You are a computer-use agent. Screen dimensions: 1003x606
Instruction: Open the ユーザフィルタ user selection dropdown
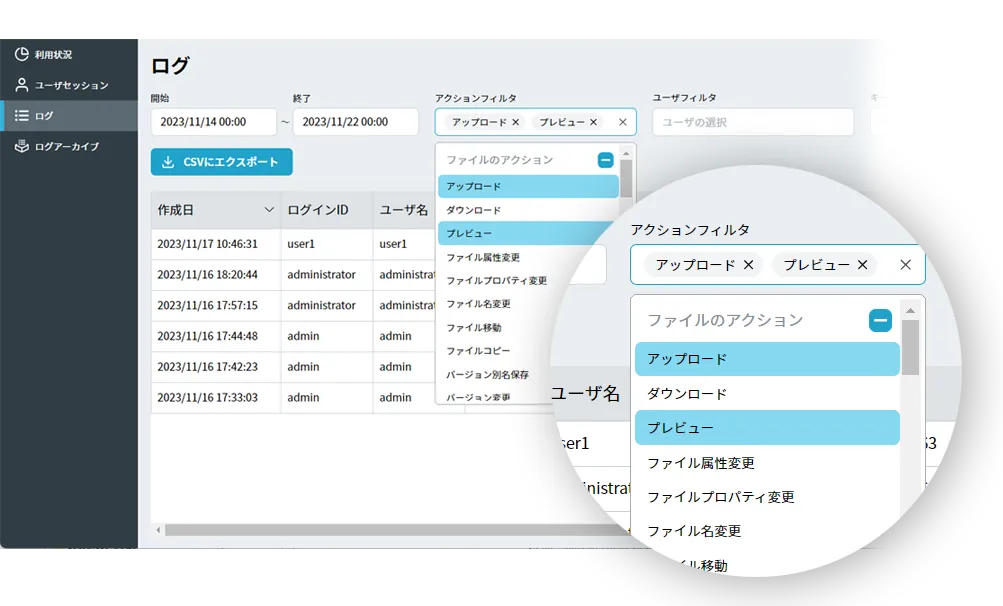752,122
